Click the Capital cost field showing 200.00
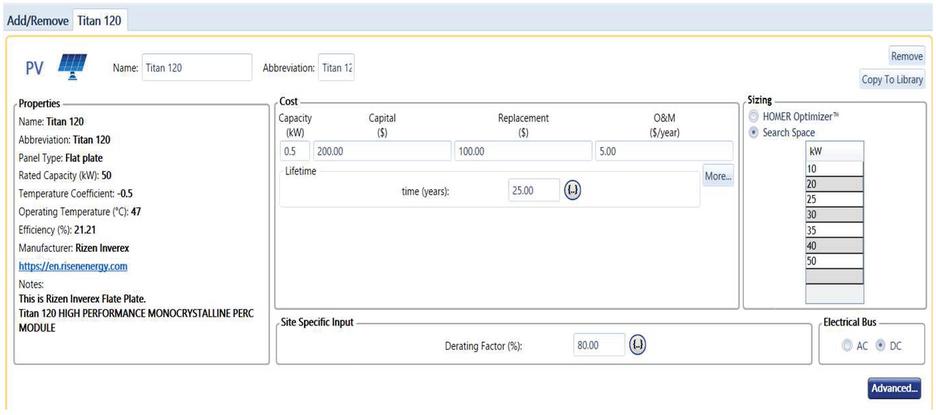This screenshot has width=936, height=415. pyautogui.click(x=381, y=151)
